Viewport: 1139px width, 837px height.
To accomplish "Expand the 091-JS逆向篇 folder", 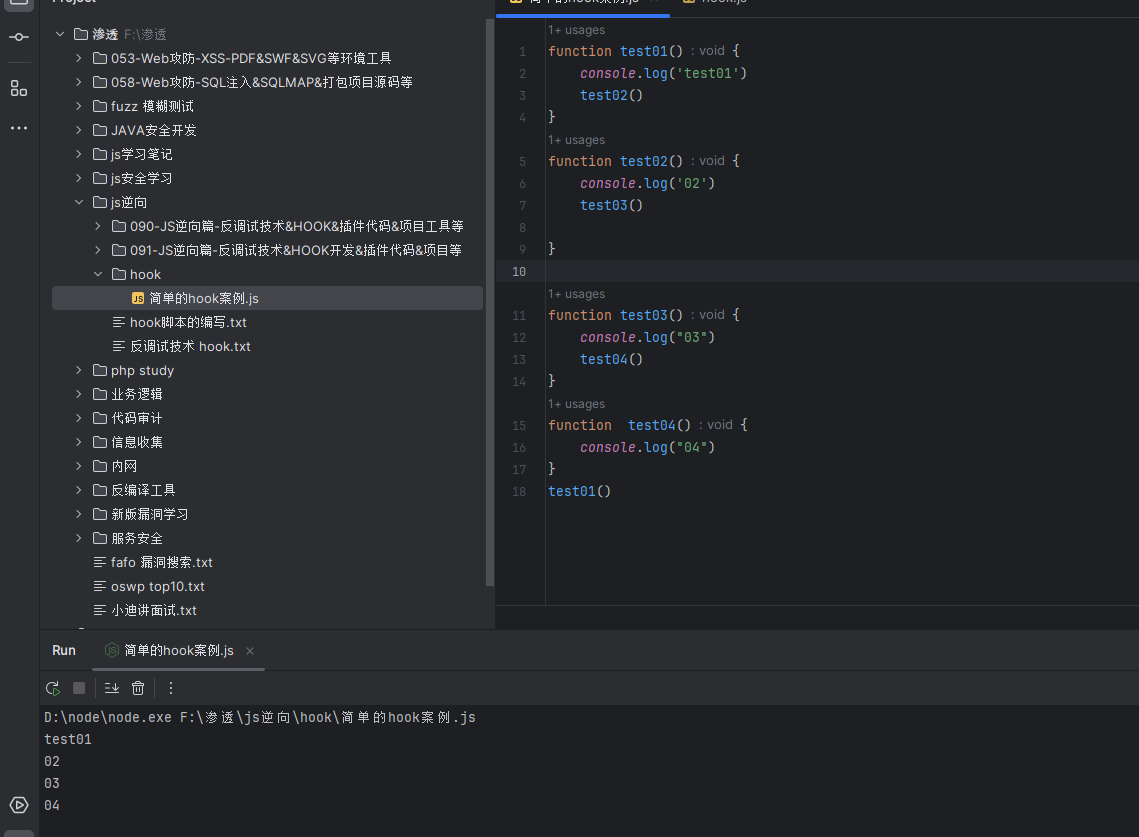I will 98,250.
